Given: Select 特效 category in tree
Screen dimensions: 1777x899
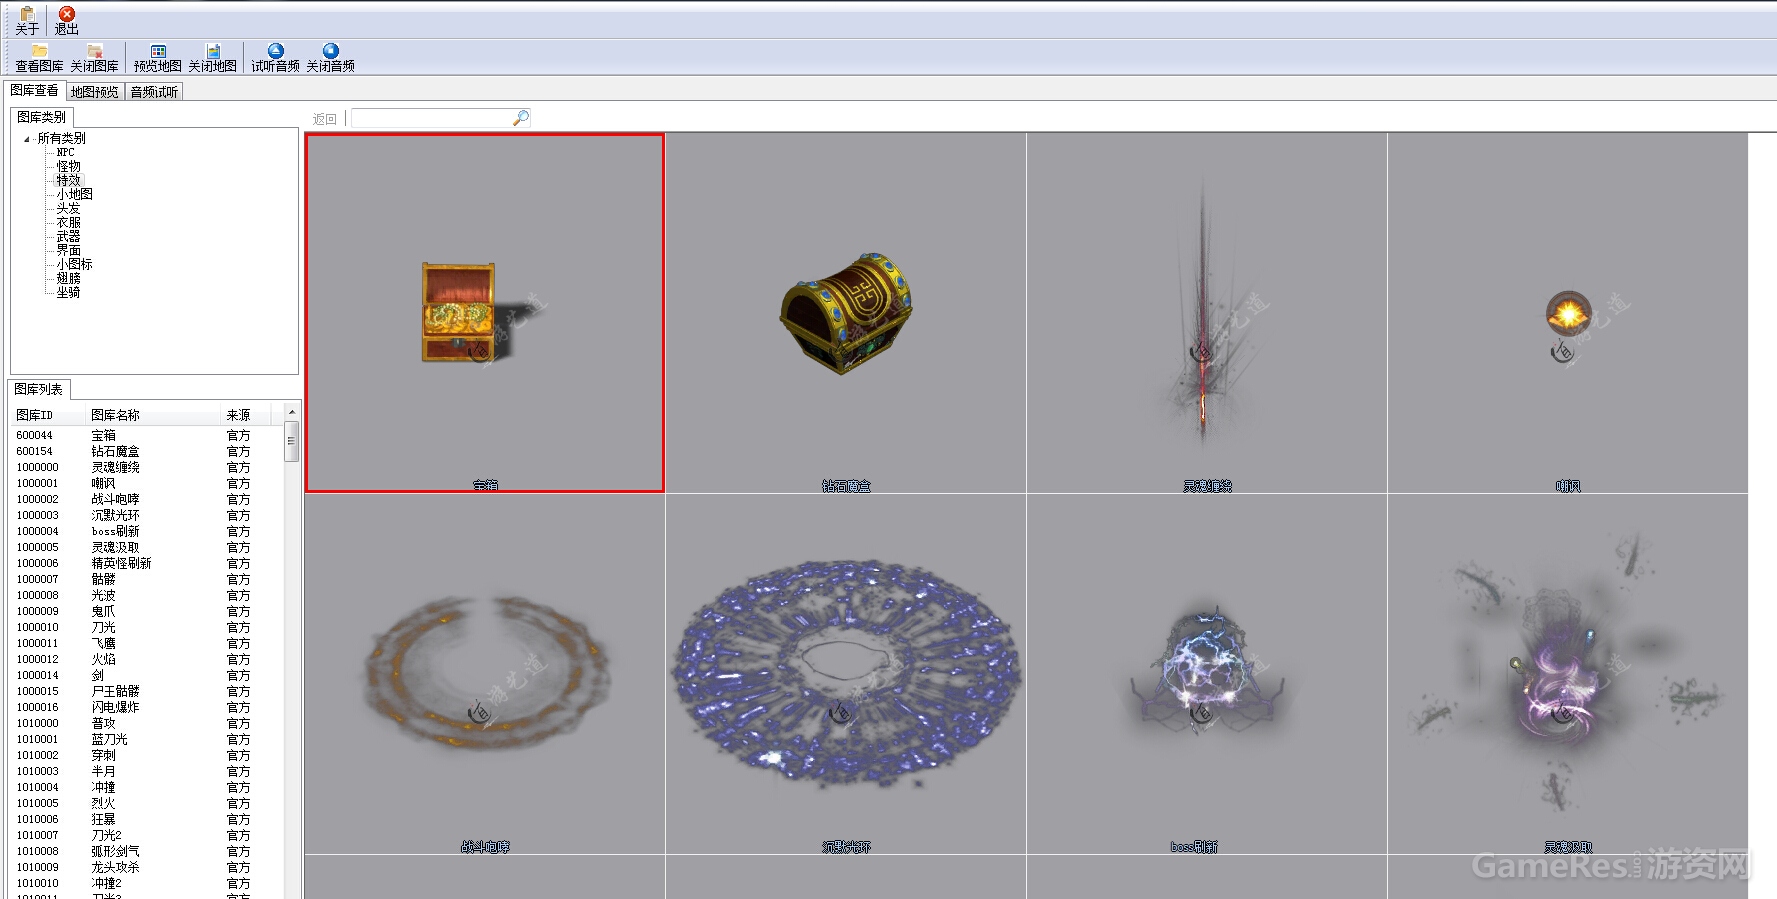Looking at the screenshot, I should [x=68, y=180].
